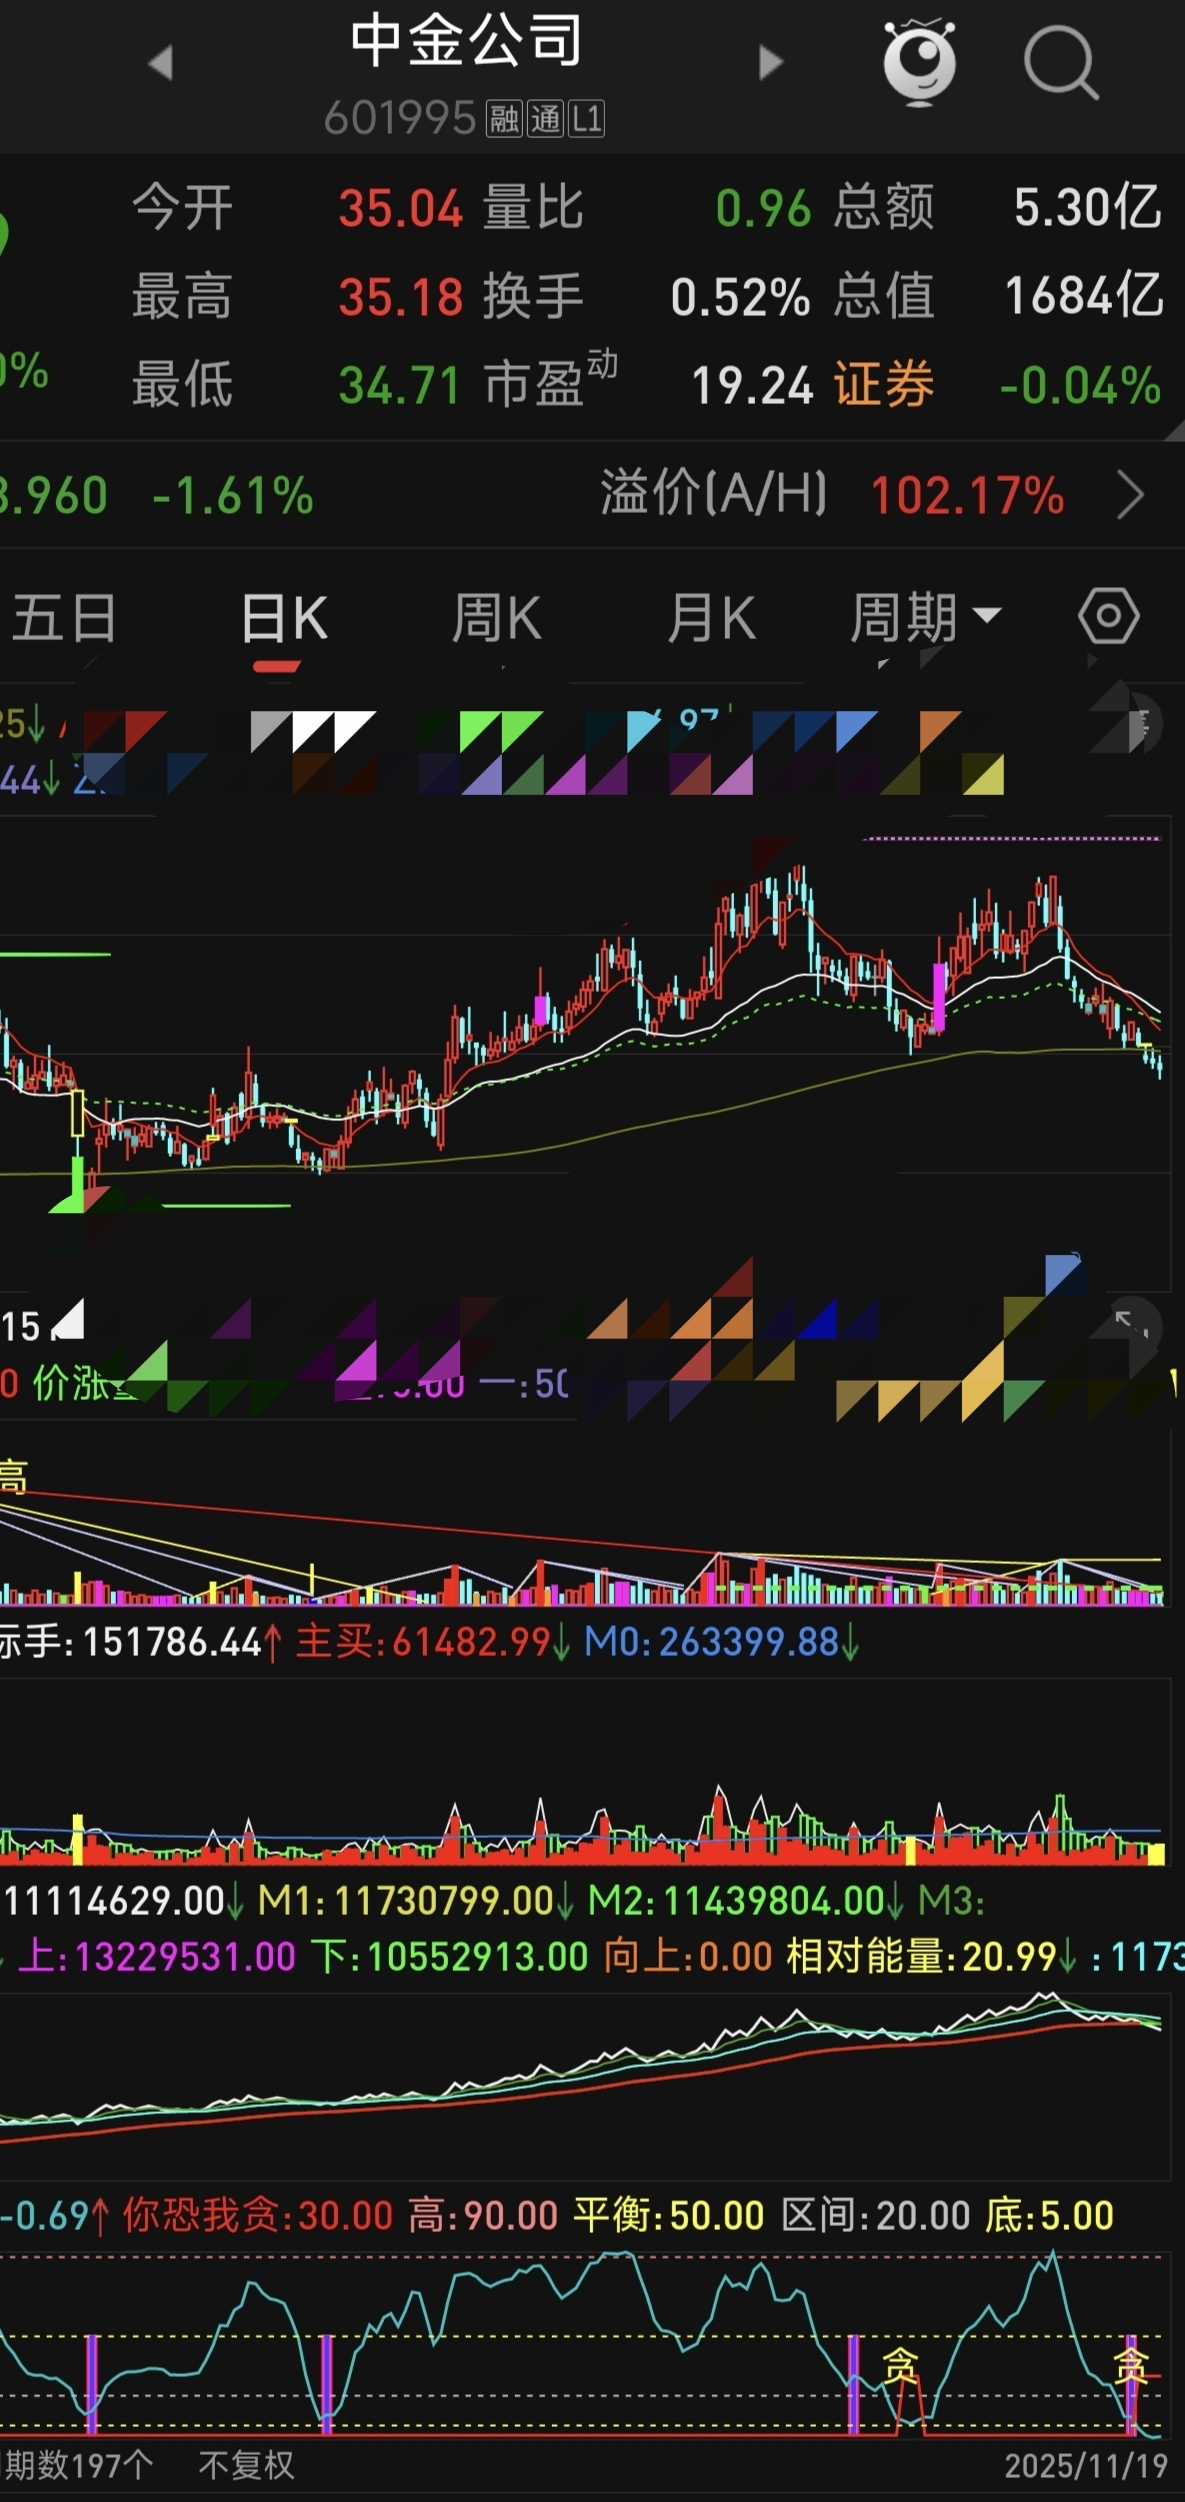Go to next stock with right arrow
Image resolution: width=1185 pixels, height=2502 pixels.
coord(770,62)
